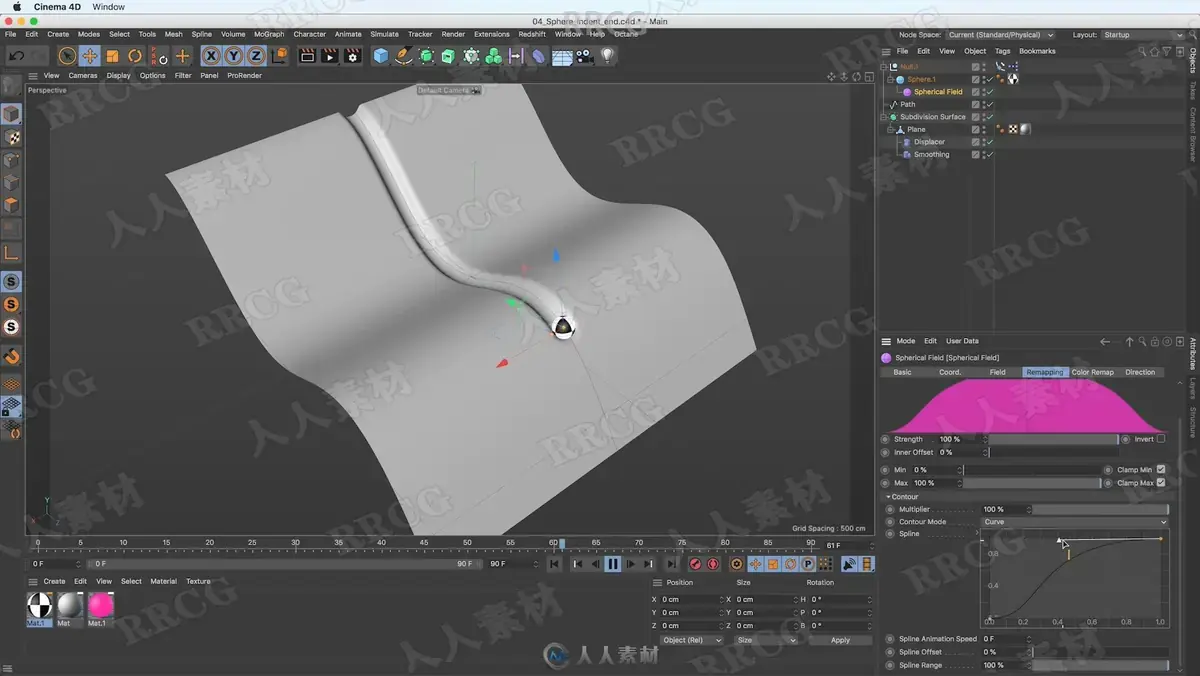Switch to the Direction tab
Screen dimensions: 1200x676
click(x=1140, y=372)
